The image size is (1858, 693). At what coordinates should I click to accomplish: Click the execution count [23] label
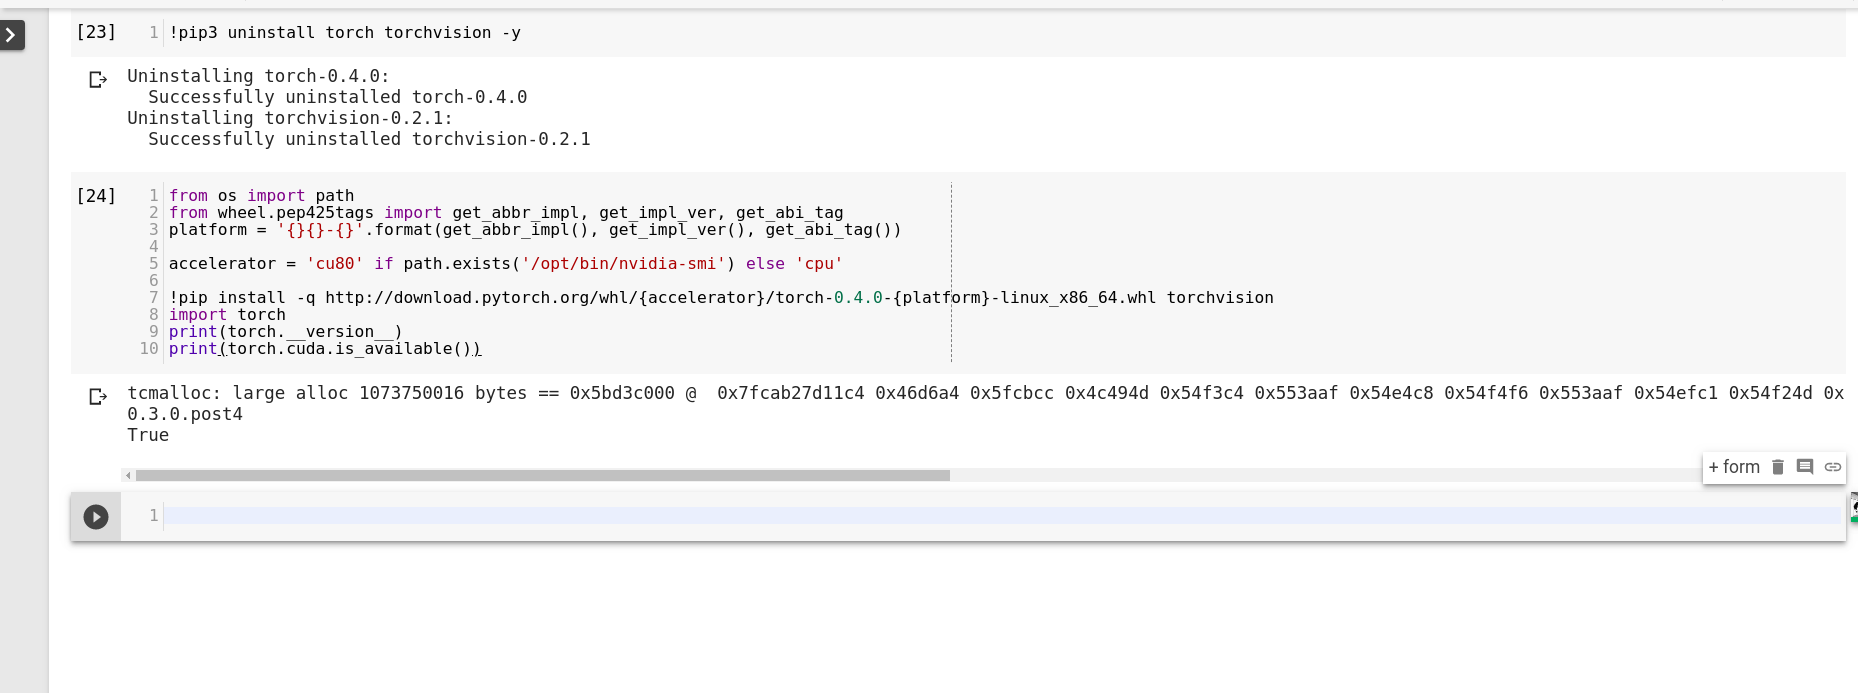point(96,32)
